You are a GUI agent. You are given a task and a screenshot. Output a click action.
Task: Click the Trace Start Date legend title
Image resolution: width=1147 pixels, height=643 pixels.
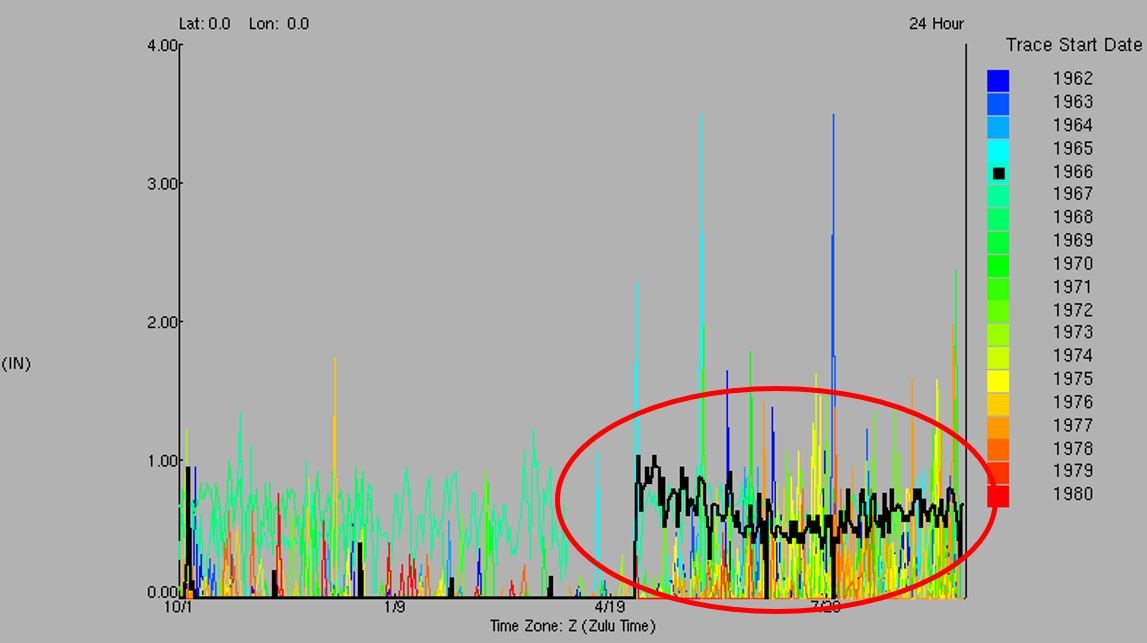[x=1073, y=45]
